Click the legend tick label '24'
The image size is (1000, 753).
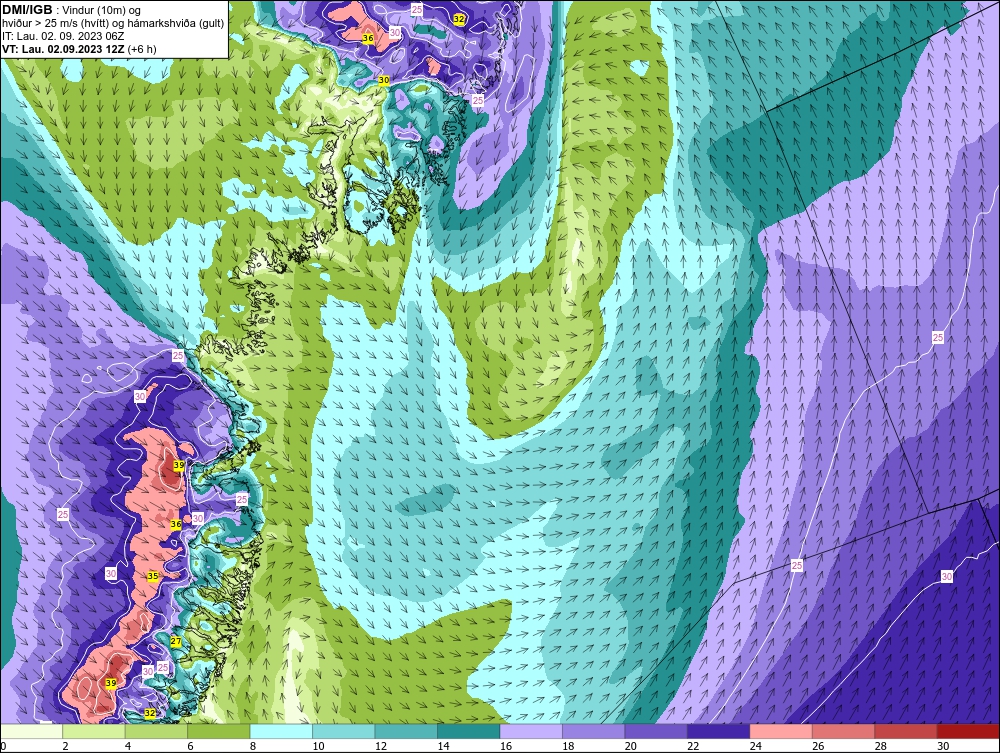[756, 746]
